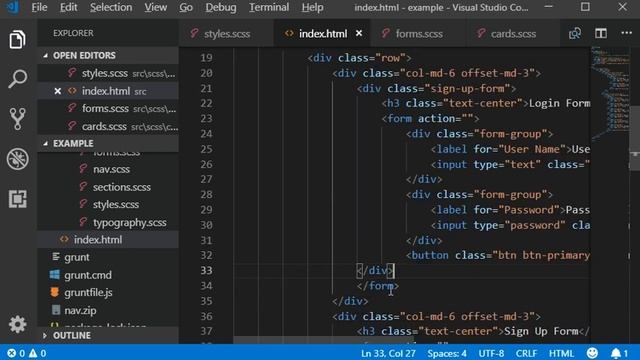This screenshot has height=360, width=640.
Task: Click the Ln 33, Col 27 status entry
Action: coord(388,353)
